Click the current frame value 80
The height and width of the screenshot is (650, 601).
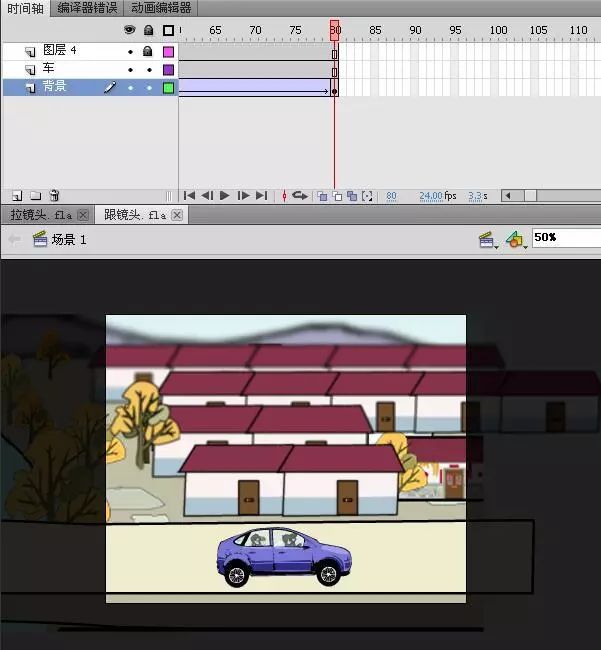click(391, 196)
